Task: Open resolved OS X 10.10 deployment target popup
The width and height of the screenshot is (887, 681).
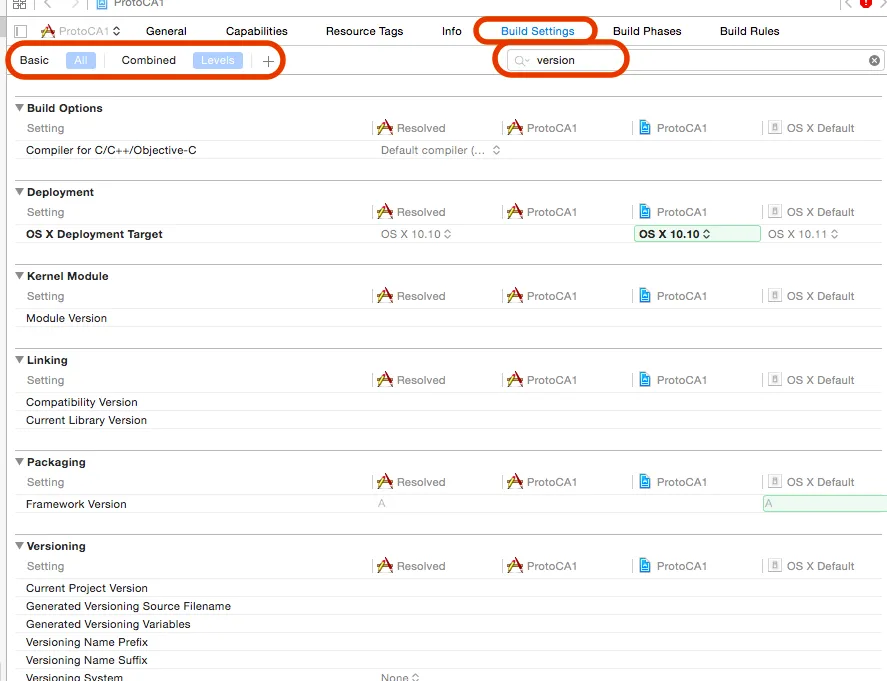Action: pyautogui.click(x=416, y=234)
